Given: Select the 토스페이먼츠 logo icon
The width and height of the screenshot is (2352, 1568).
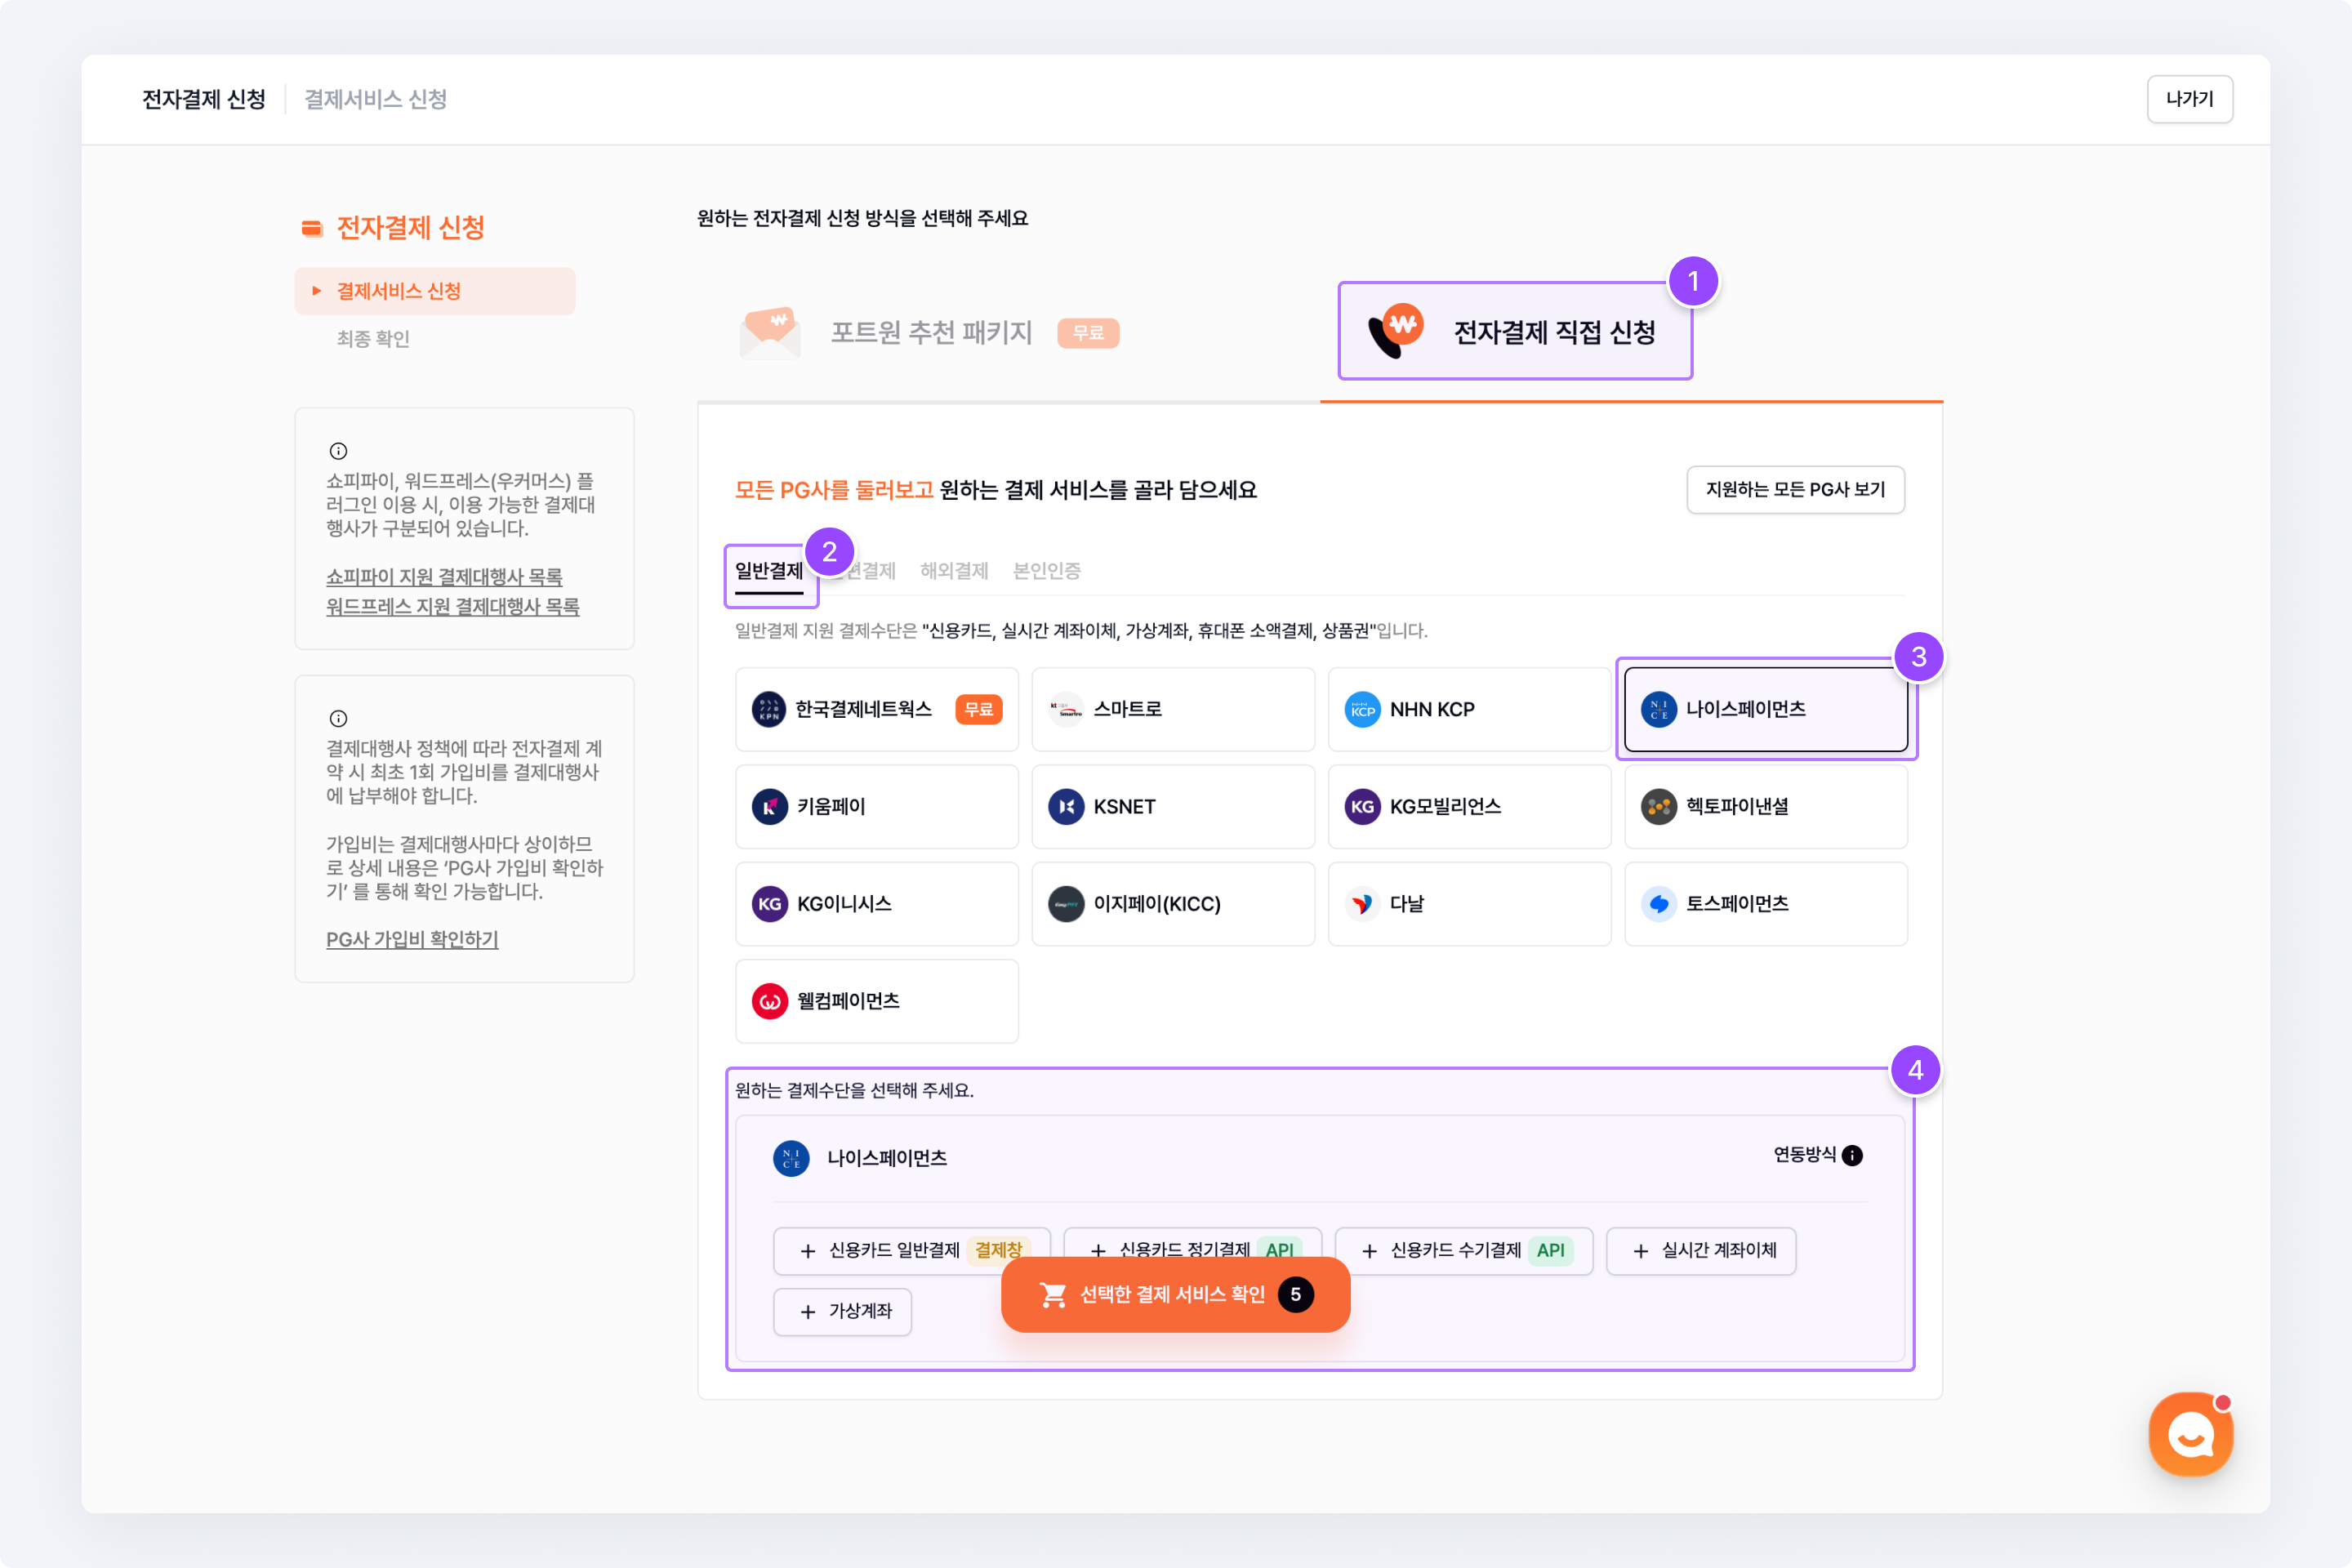Looking at the screenshot, I should (x=1659, y=904).
